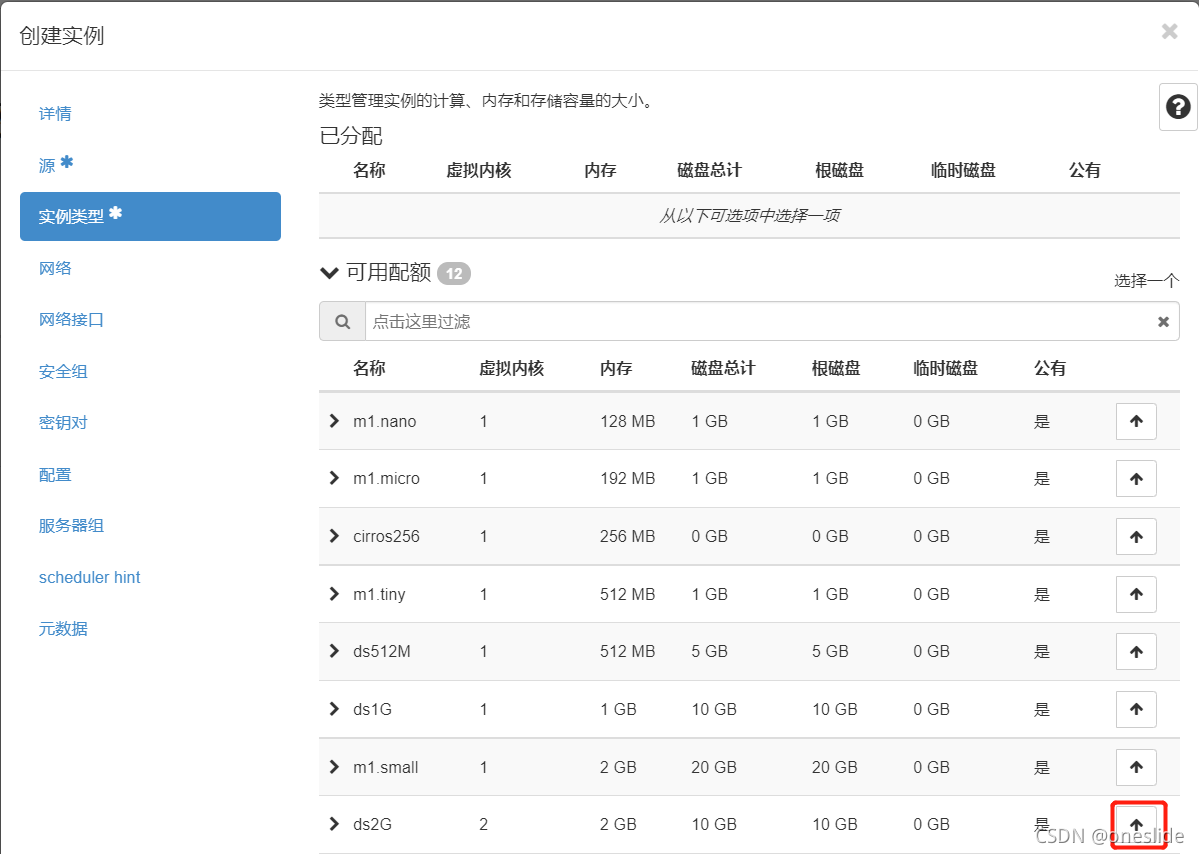
Task: Allocate ds2G flavor with its up arrow
Action: tap(1136, 824)
